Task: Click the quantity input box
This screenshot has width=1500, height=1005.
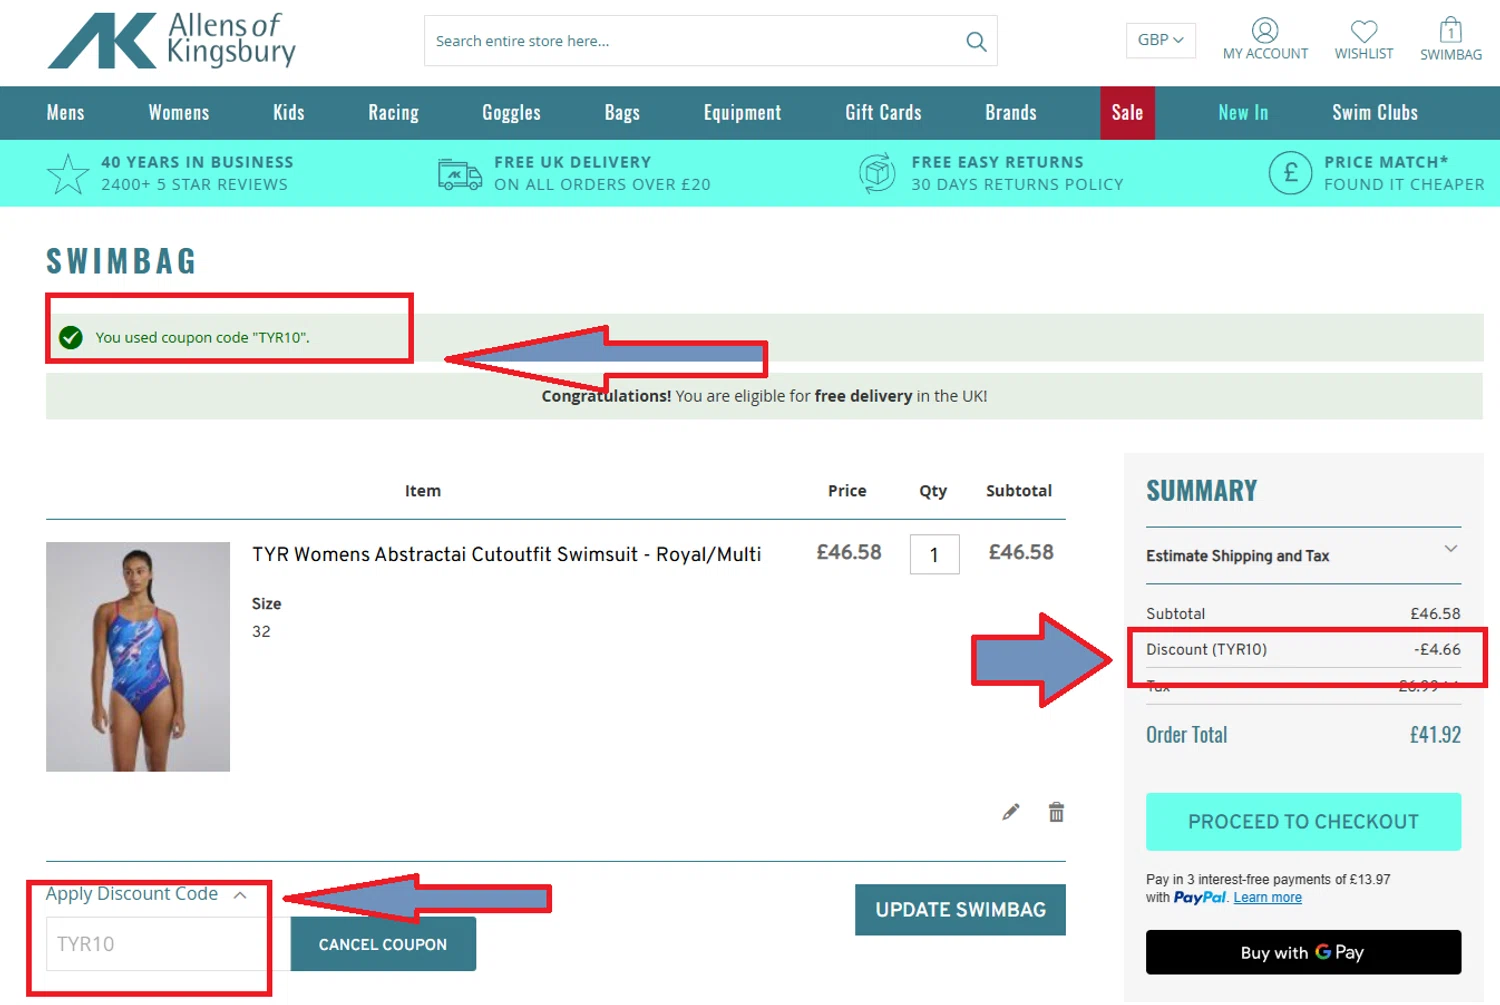Action: pos(934,554)
